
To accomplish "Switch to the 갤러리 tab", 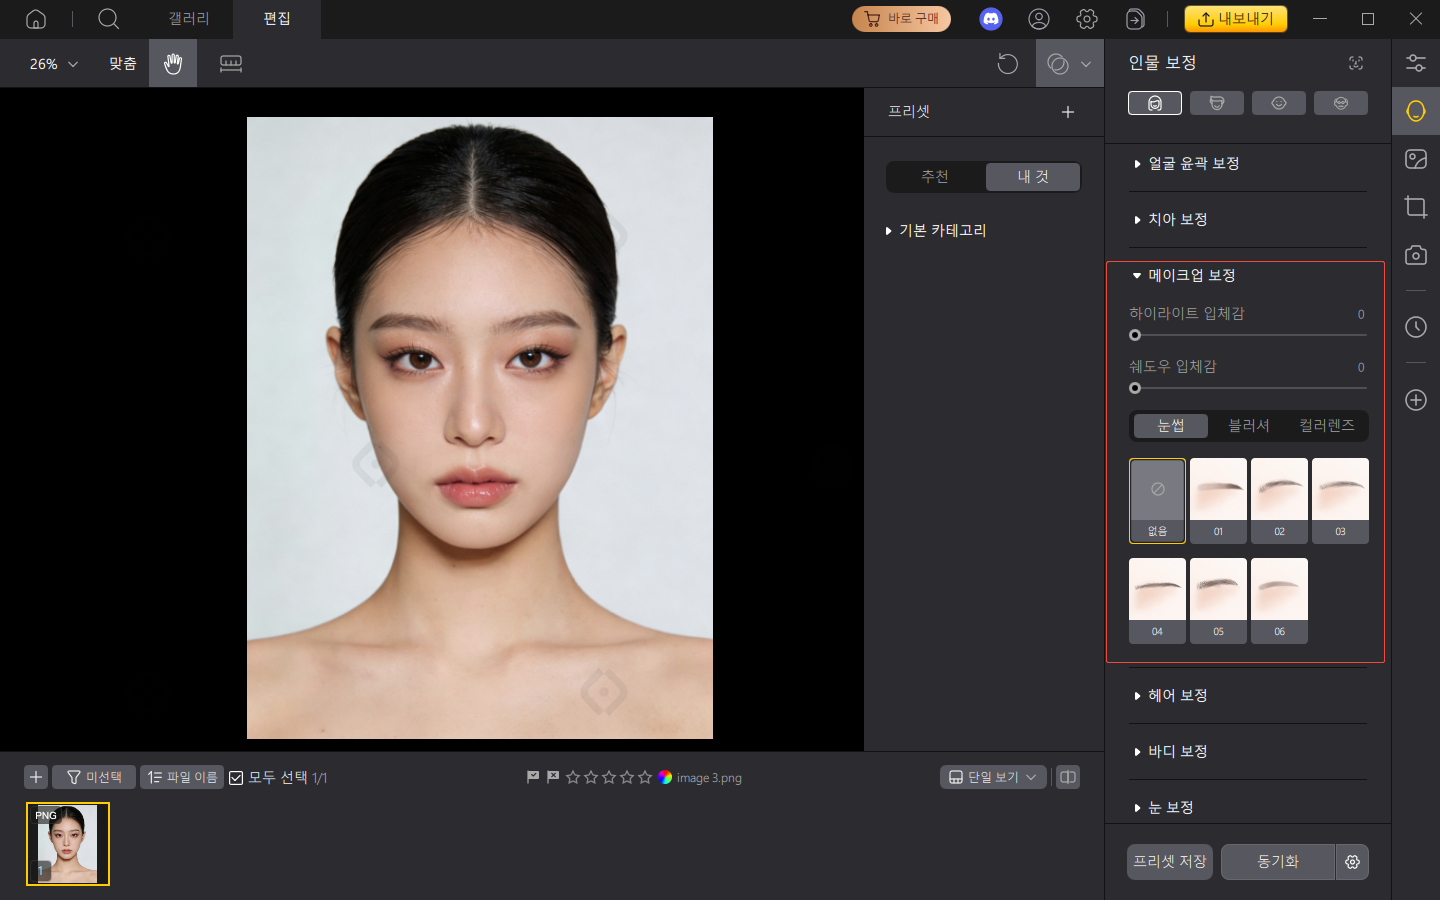I will point(188,19).
